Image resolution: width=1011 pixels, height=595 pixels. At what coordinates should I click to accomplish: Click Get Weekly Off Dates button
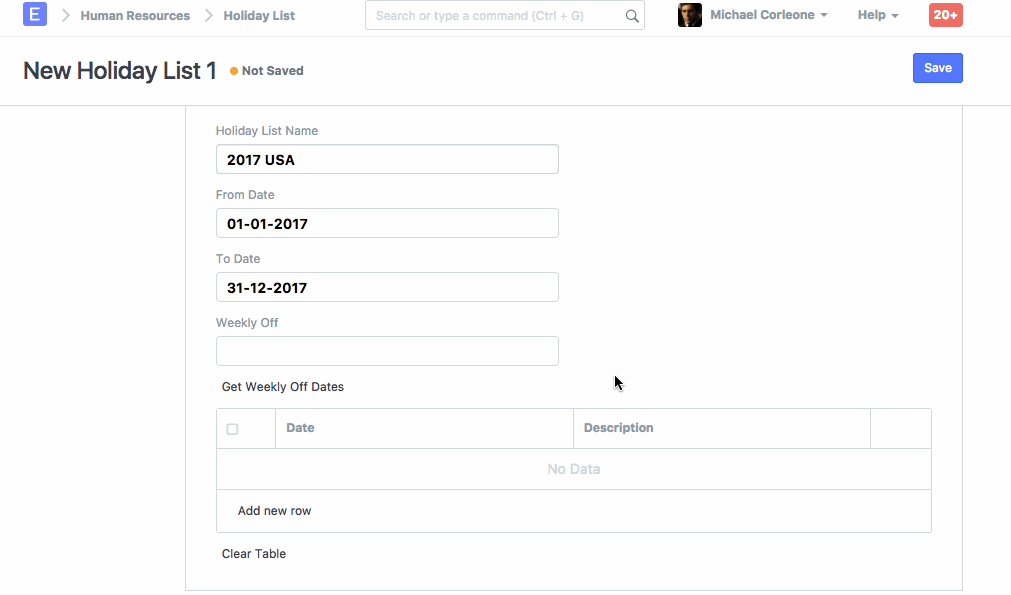point(283,387)
